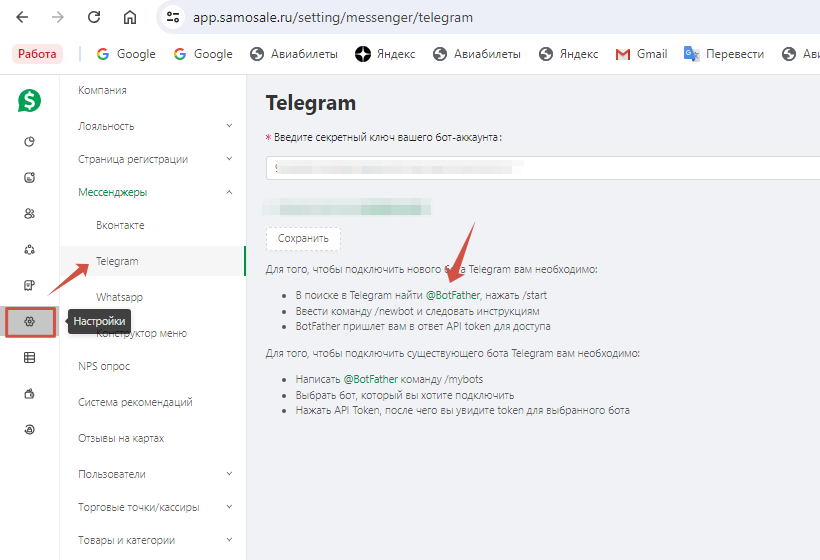Screen dimensions: 820x560
Task: Open analytics pie chart sidebar icon
Action: (x=29, y=142)
